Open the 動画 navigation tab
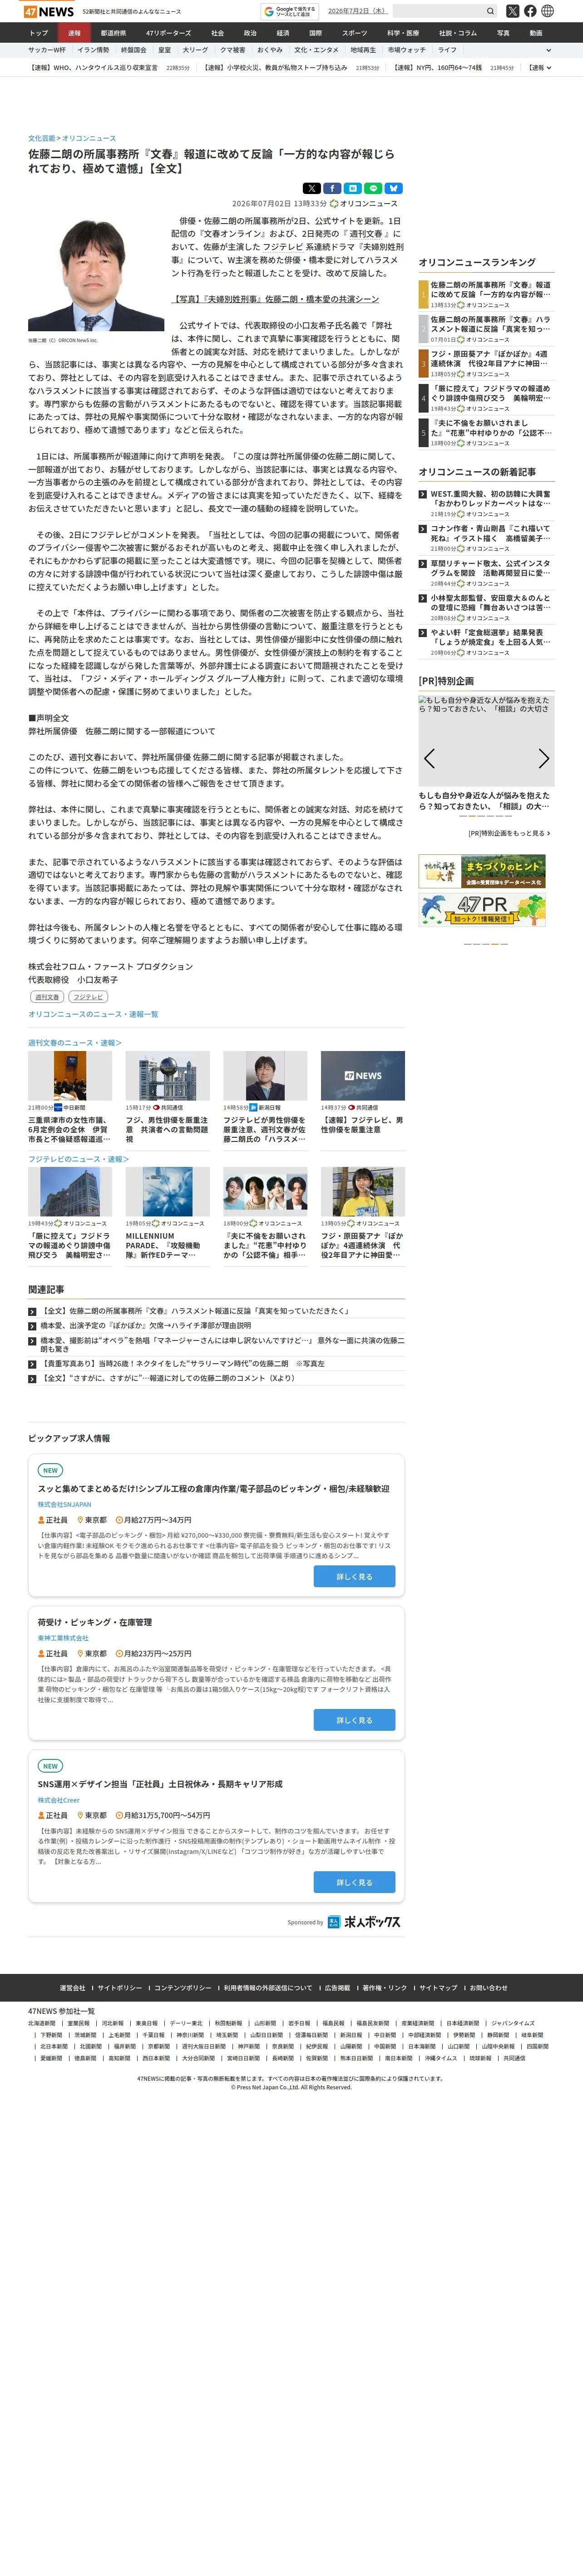583x2576 pixels. (536, 33)
